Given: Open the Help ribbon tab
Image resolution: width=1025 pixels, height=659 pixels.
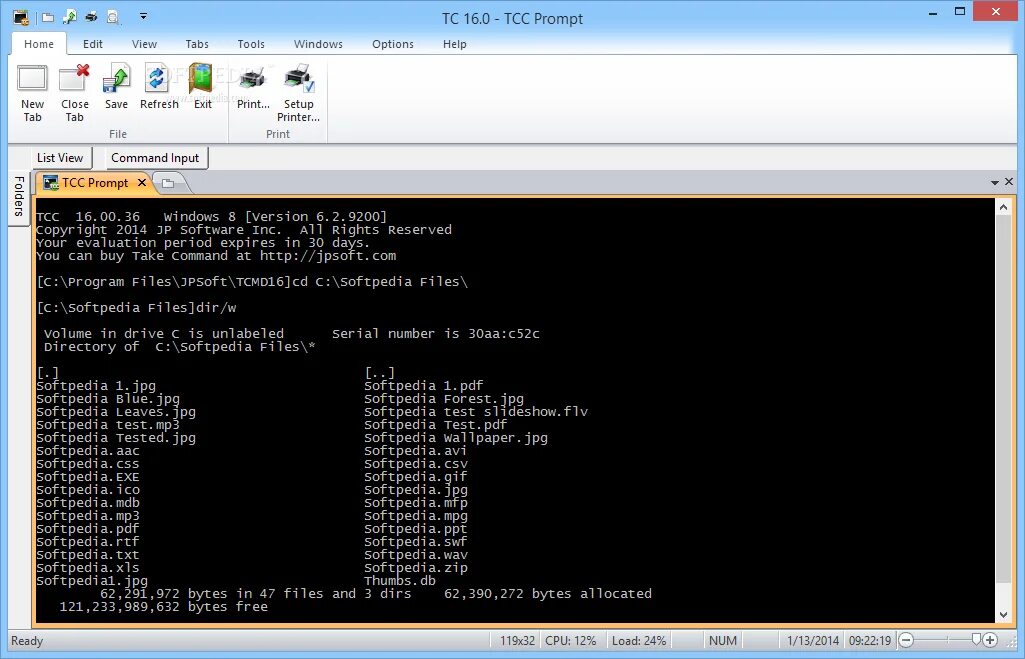Looking at the screenshot, I should coord(454,44).
